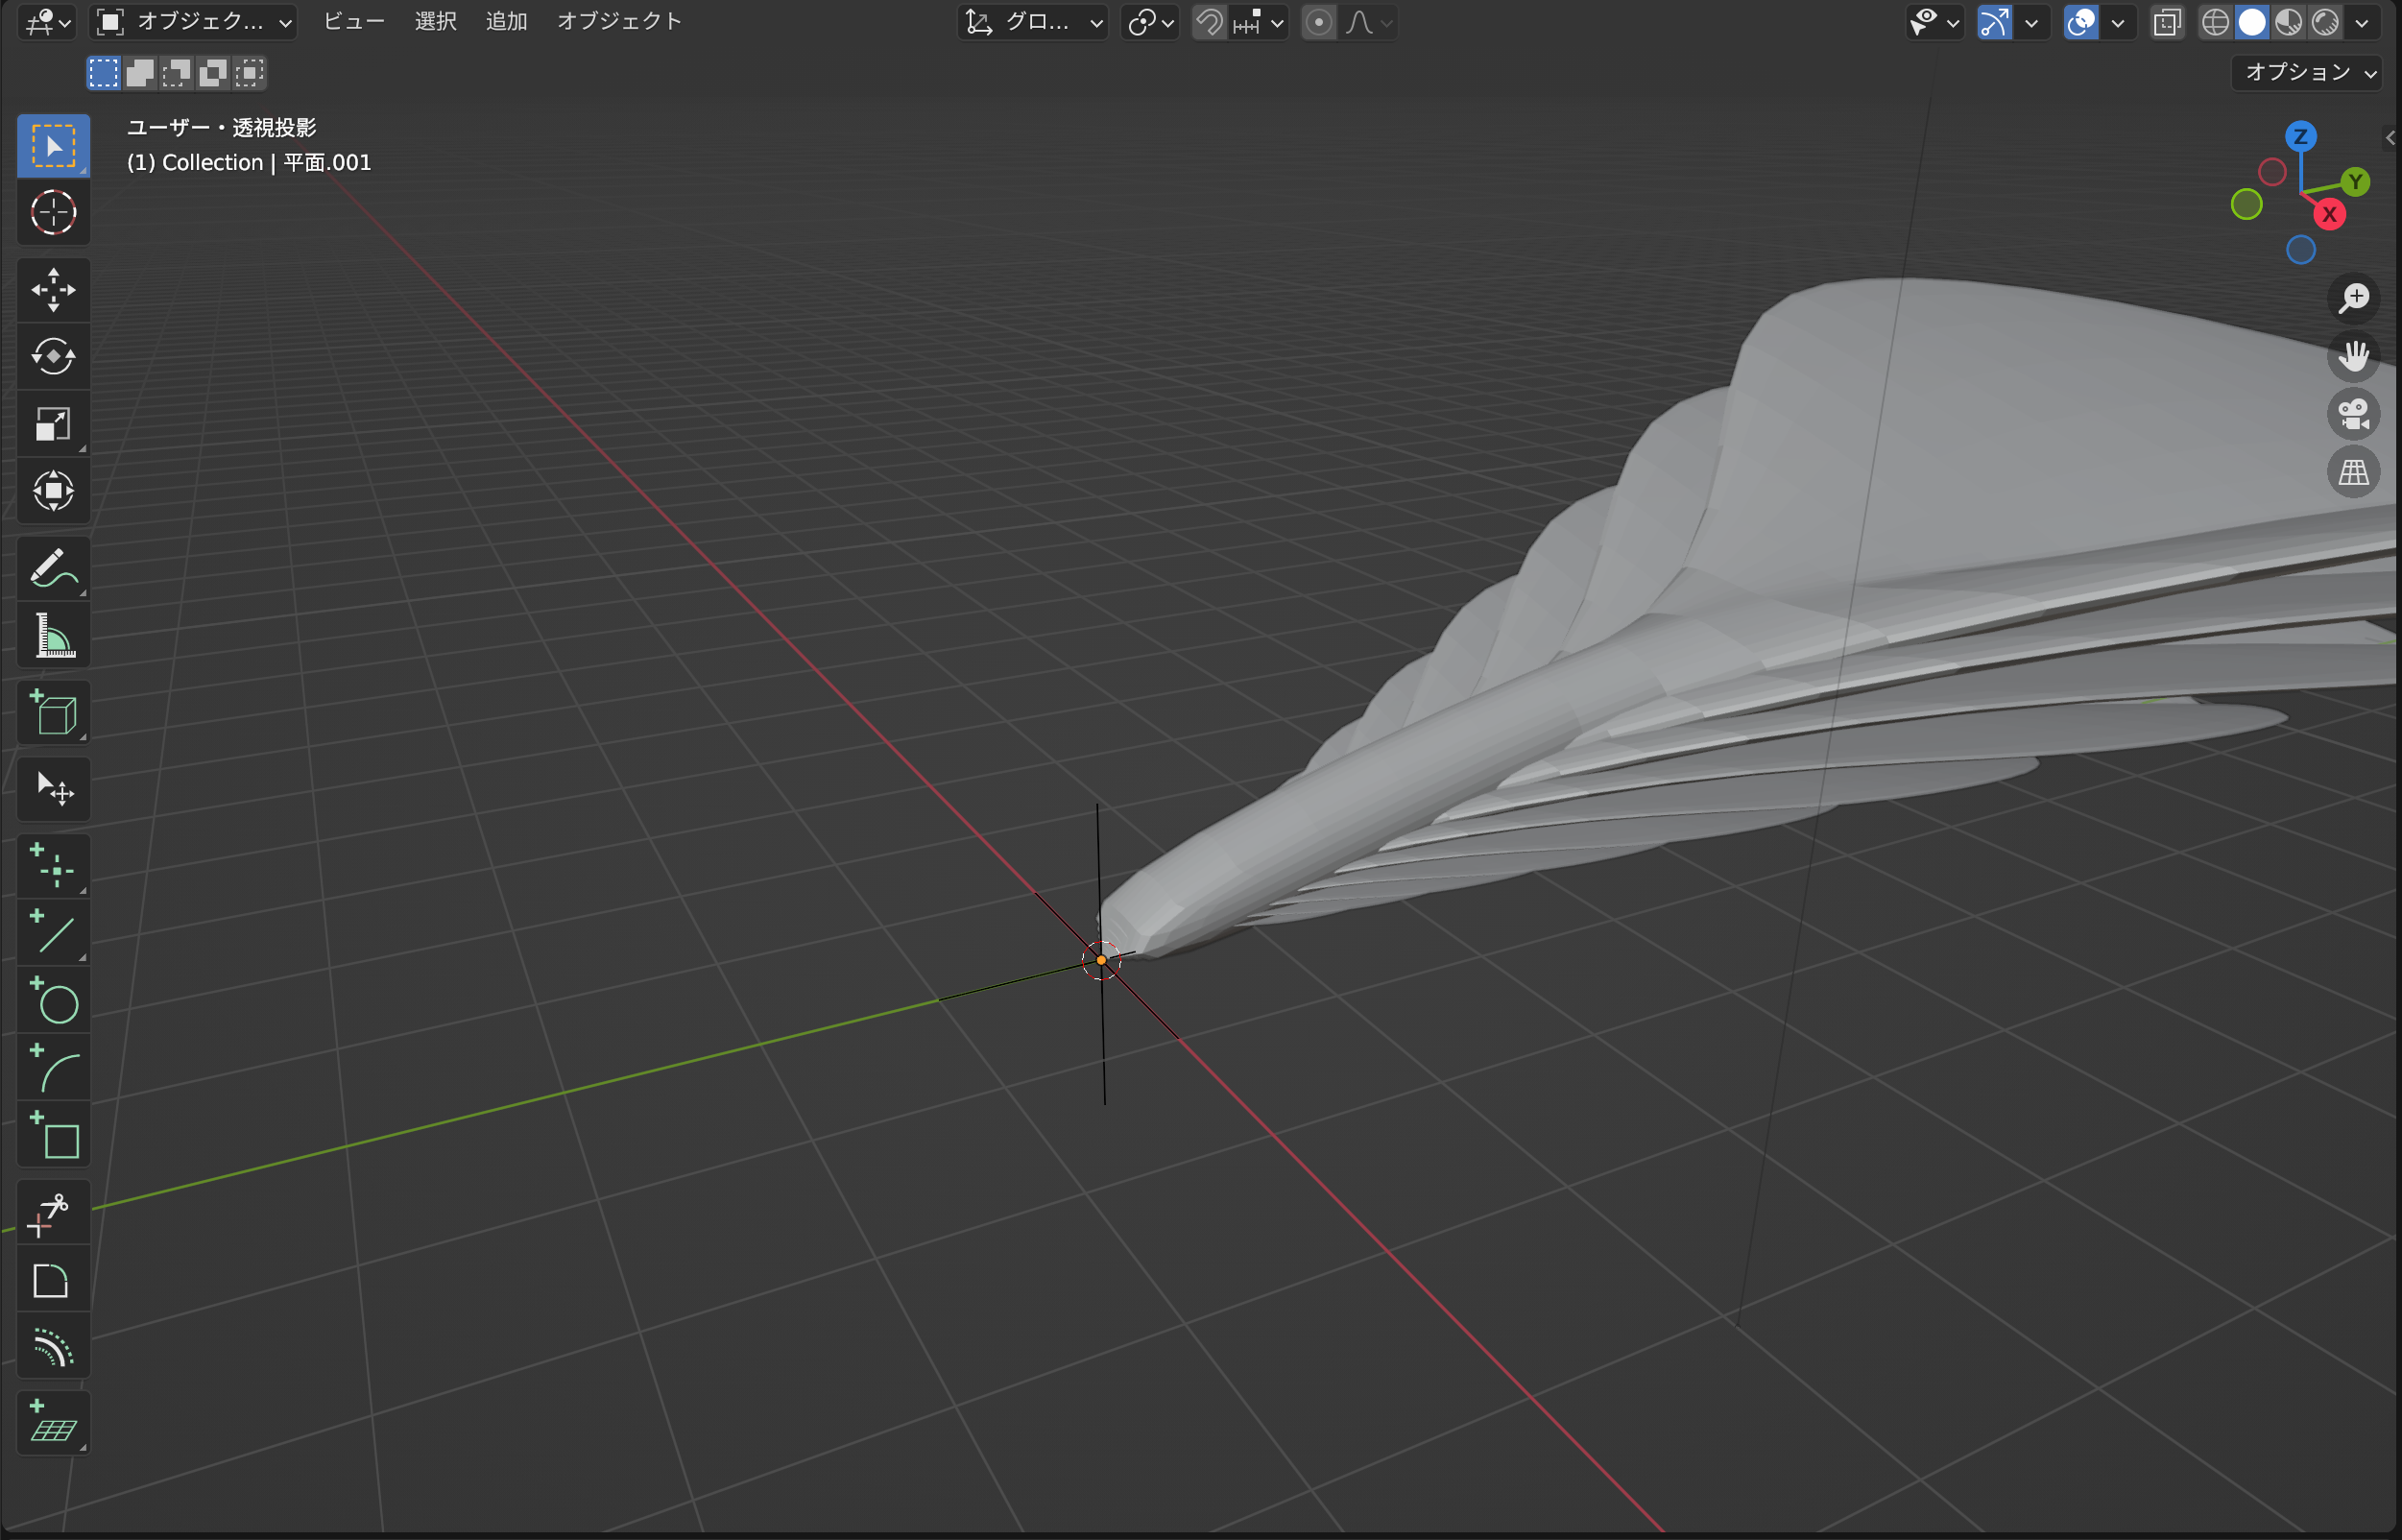The height and width of the screenshot is (1540, 2402).
Task: Switch to wireframe viewport shading
Action: [2215, 22]
